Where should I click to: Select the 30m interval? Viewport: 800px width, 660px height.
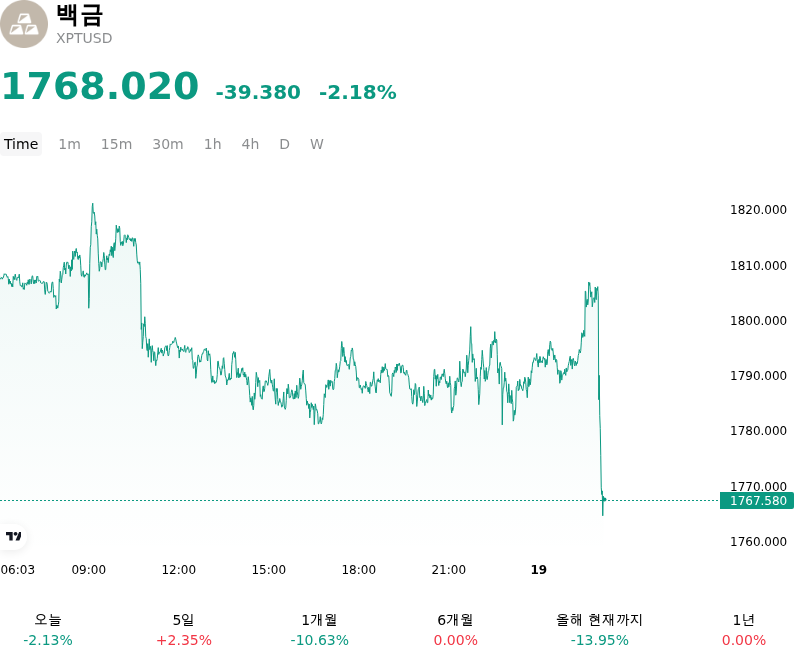(x=168, y=144)
